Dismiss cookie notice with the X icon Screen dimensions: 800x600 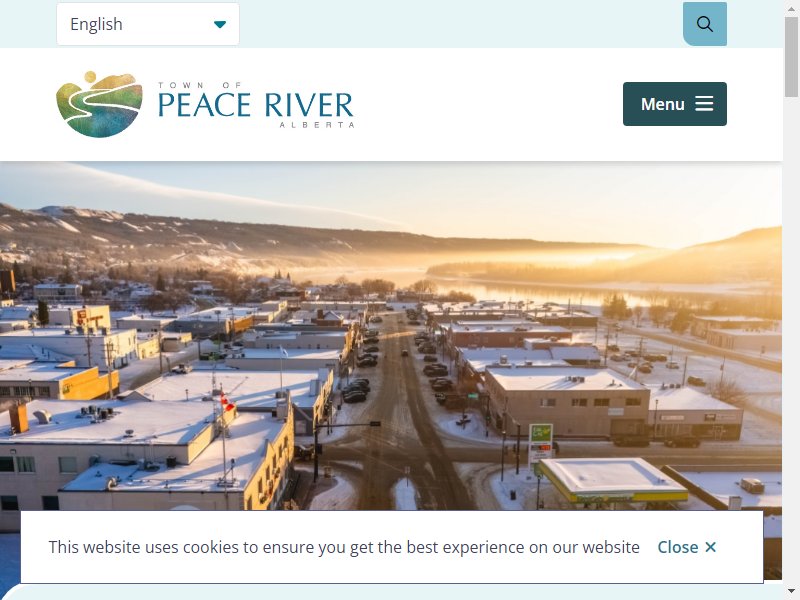(710, 547)
